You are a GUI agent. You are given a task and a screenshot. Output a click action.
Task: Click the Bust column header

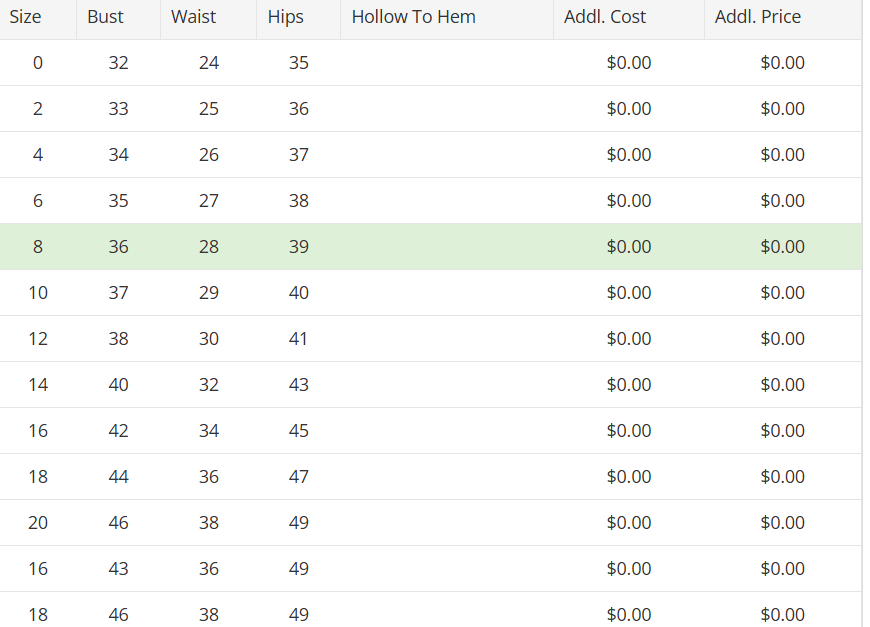tap(118, 17)
